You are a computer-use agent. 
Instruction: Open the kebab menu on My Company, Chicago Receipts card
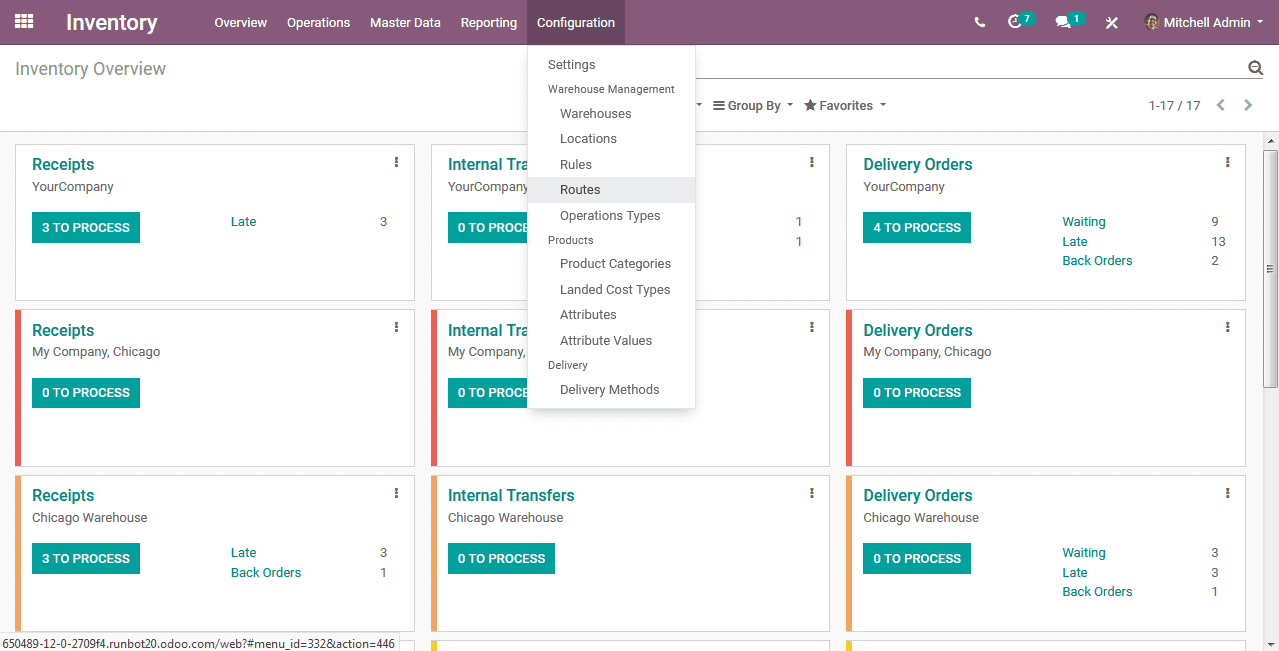pyautogui.click(x=396, y=327)
